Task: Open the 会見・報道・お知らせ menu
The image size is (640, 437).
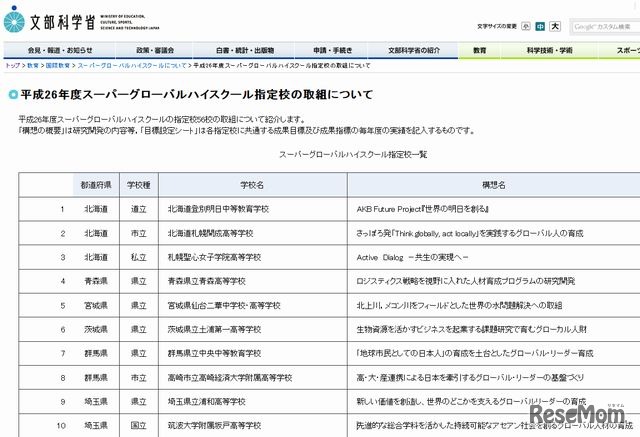Action: (60, 51)
